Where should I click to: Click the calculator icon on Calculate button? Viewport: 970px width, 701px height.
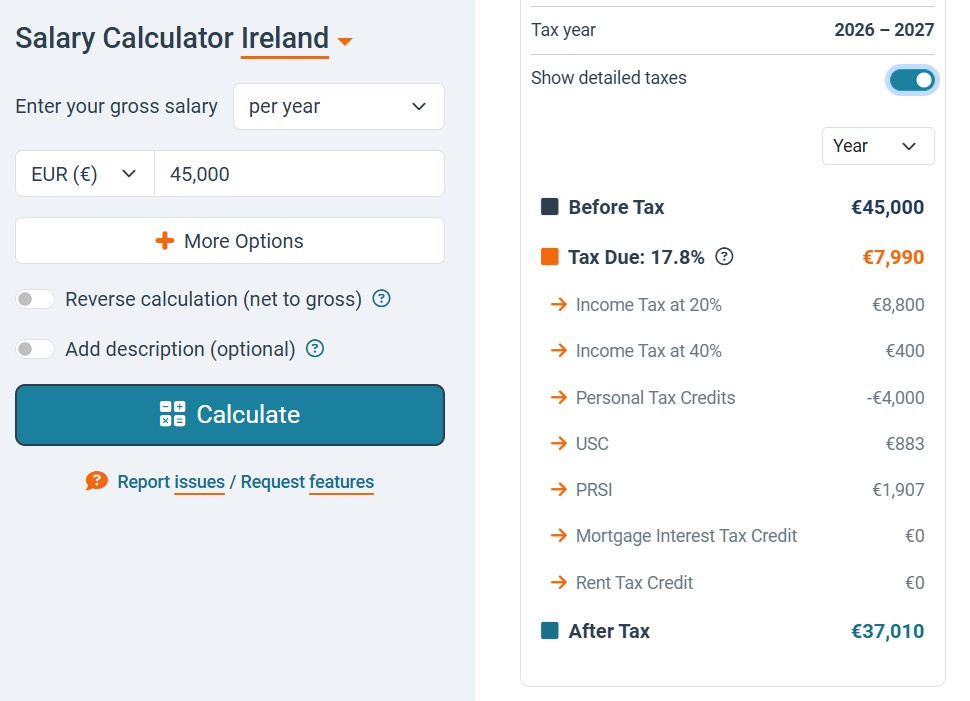tap(172, 414)
